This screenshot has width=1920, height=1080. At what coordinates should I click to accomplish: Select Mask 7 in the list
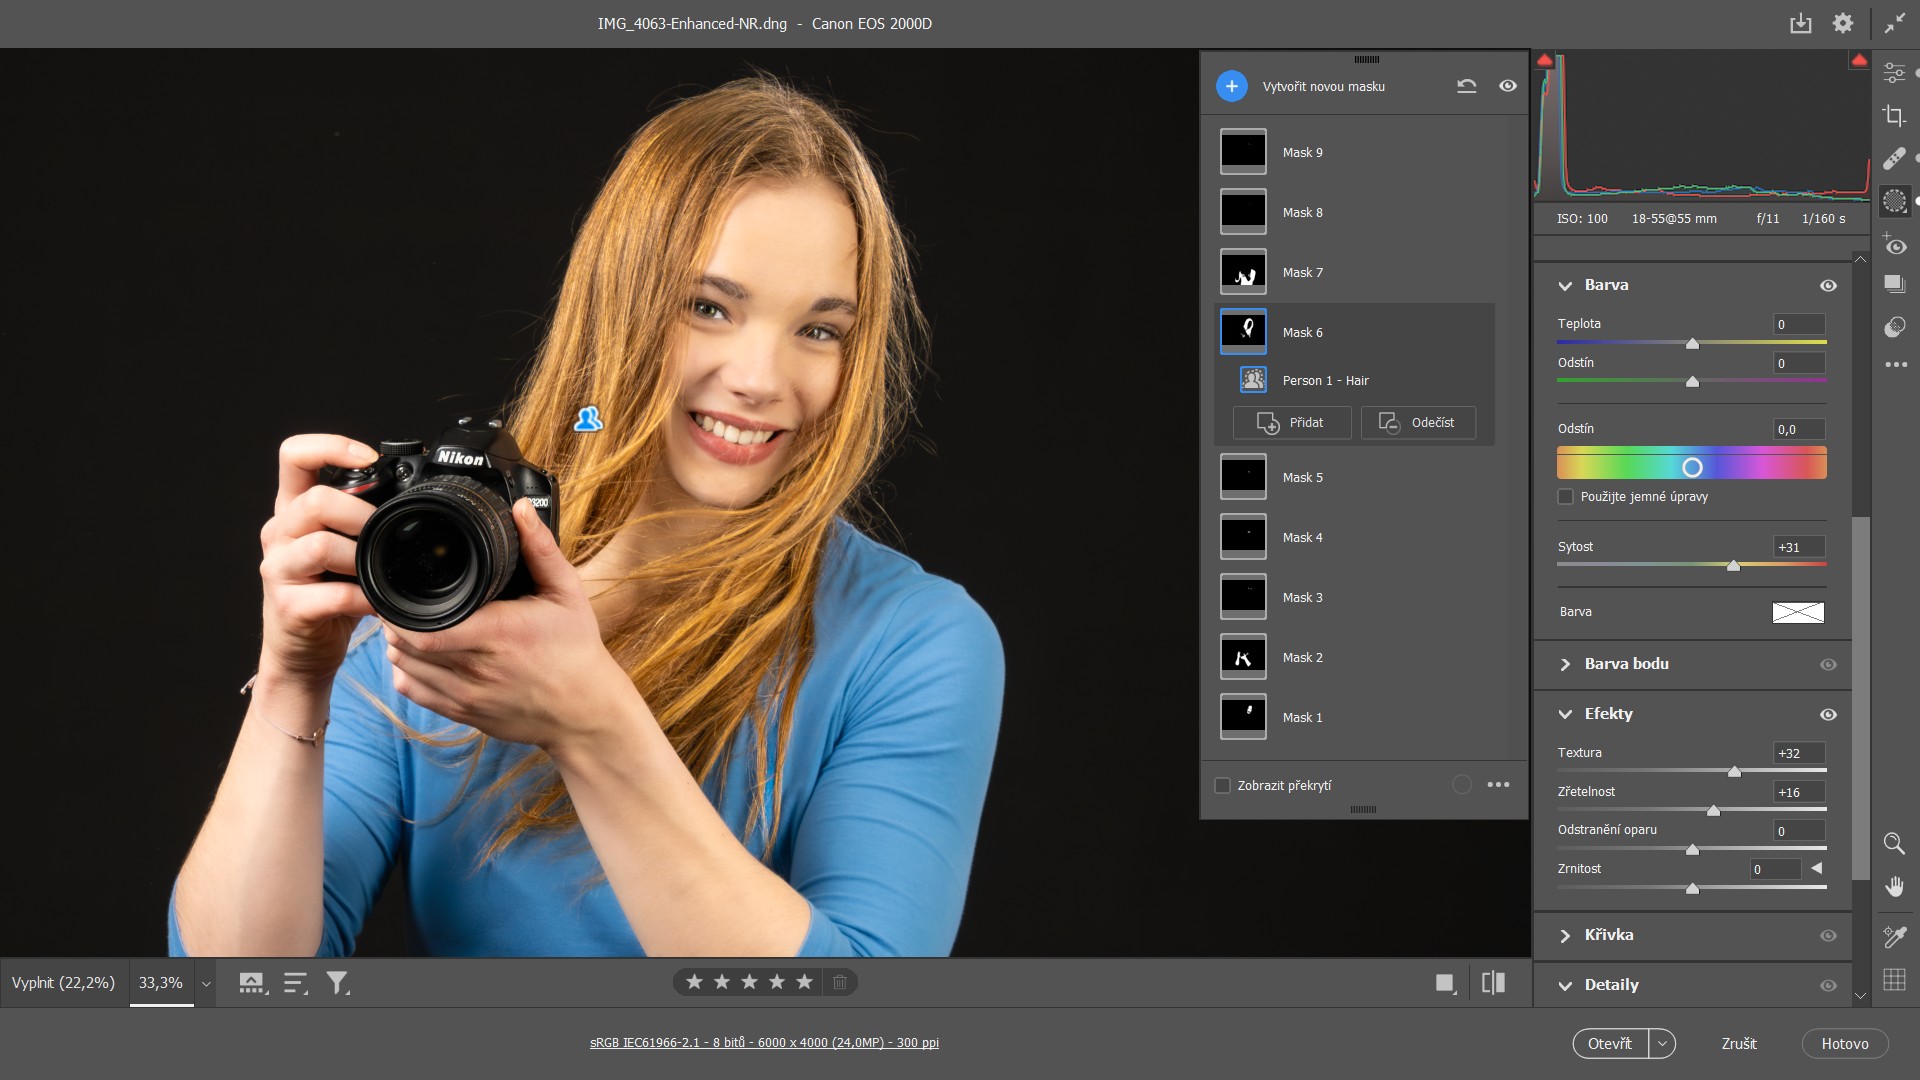click(1355, 272)
